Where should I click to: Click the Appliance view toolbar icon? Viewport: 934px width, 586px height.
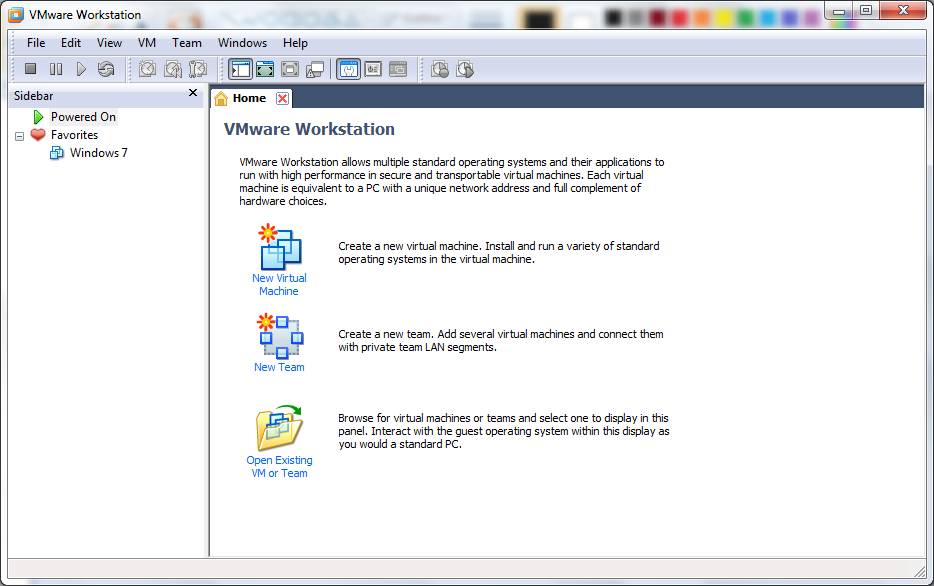pyautogui.click(x=373, y=70)
